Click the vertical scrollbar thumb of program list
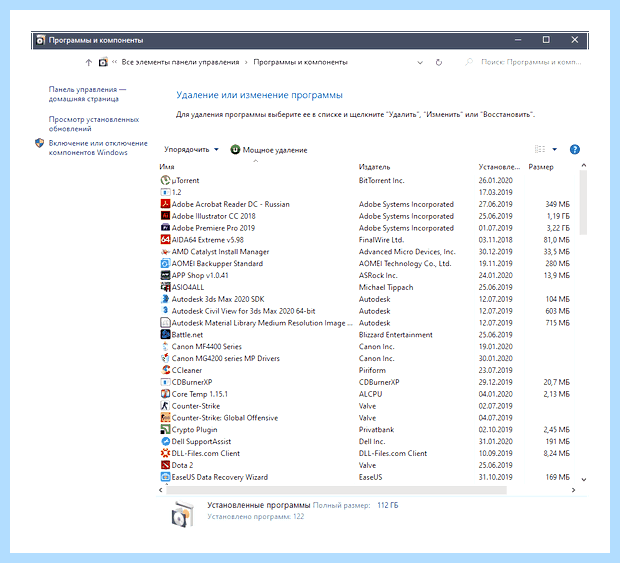620x563 pixels. coord(583,202)
